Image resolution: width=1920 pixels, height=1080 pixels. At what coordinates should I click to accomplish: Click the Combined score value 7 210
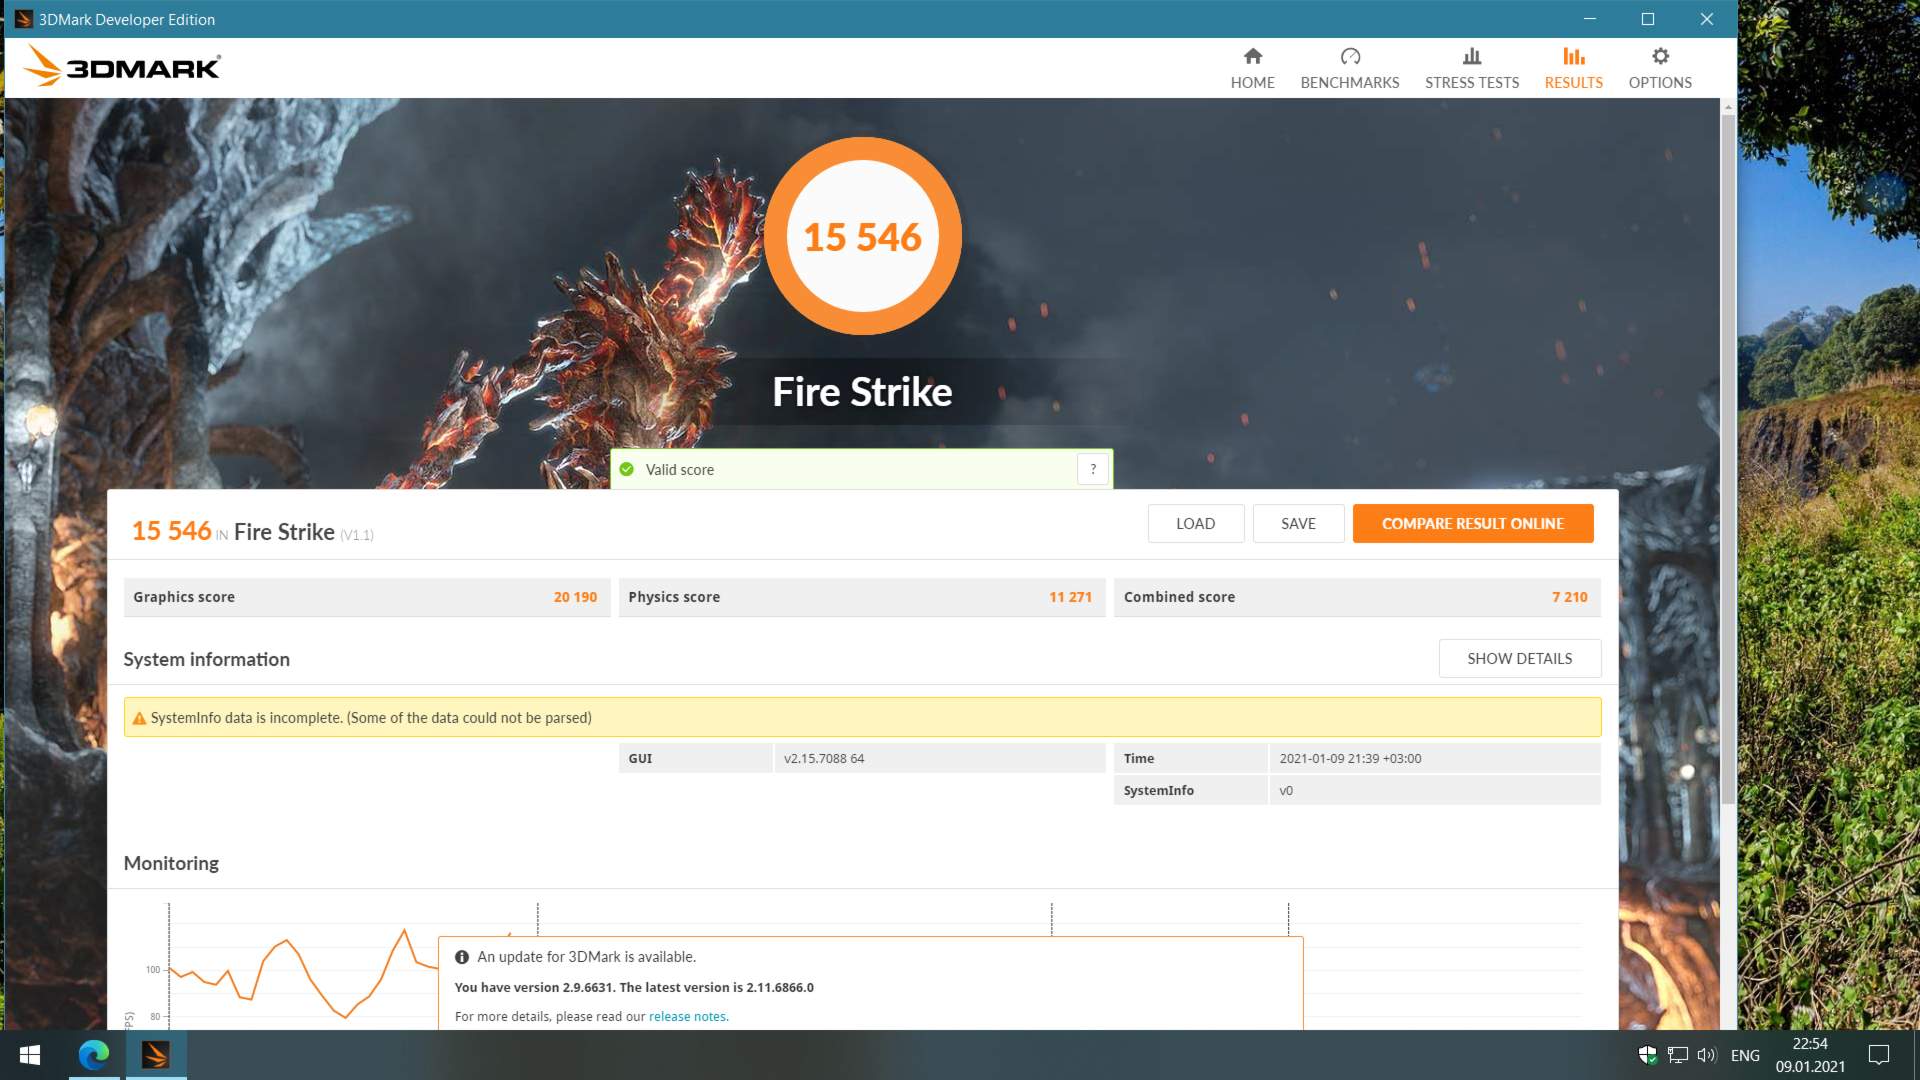point(1569,597)
